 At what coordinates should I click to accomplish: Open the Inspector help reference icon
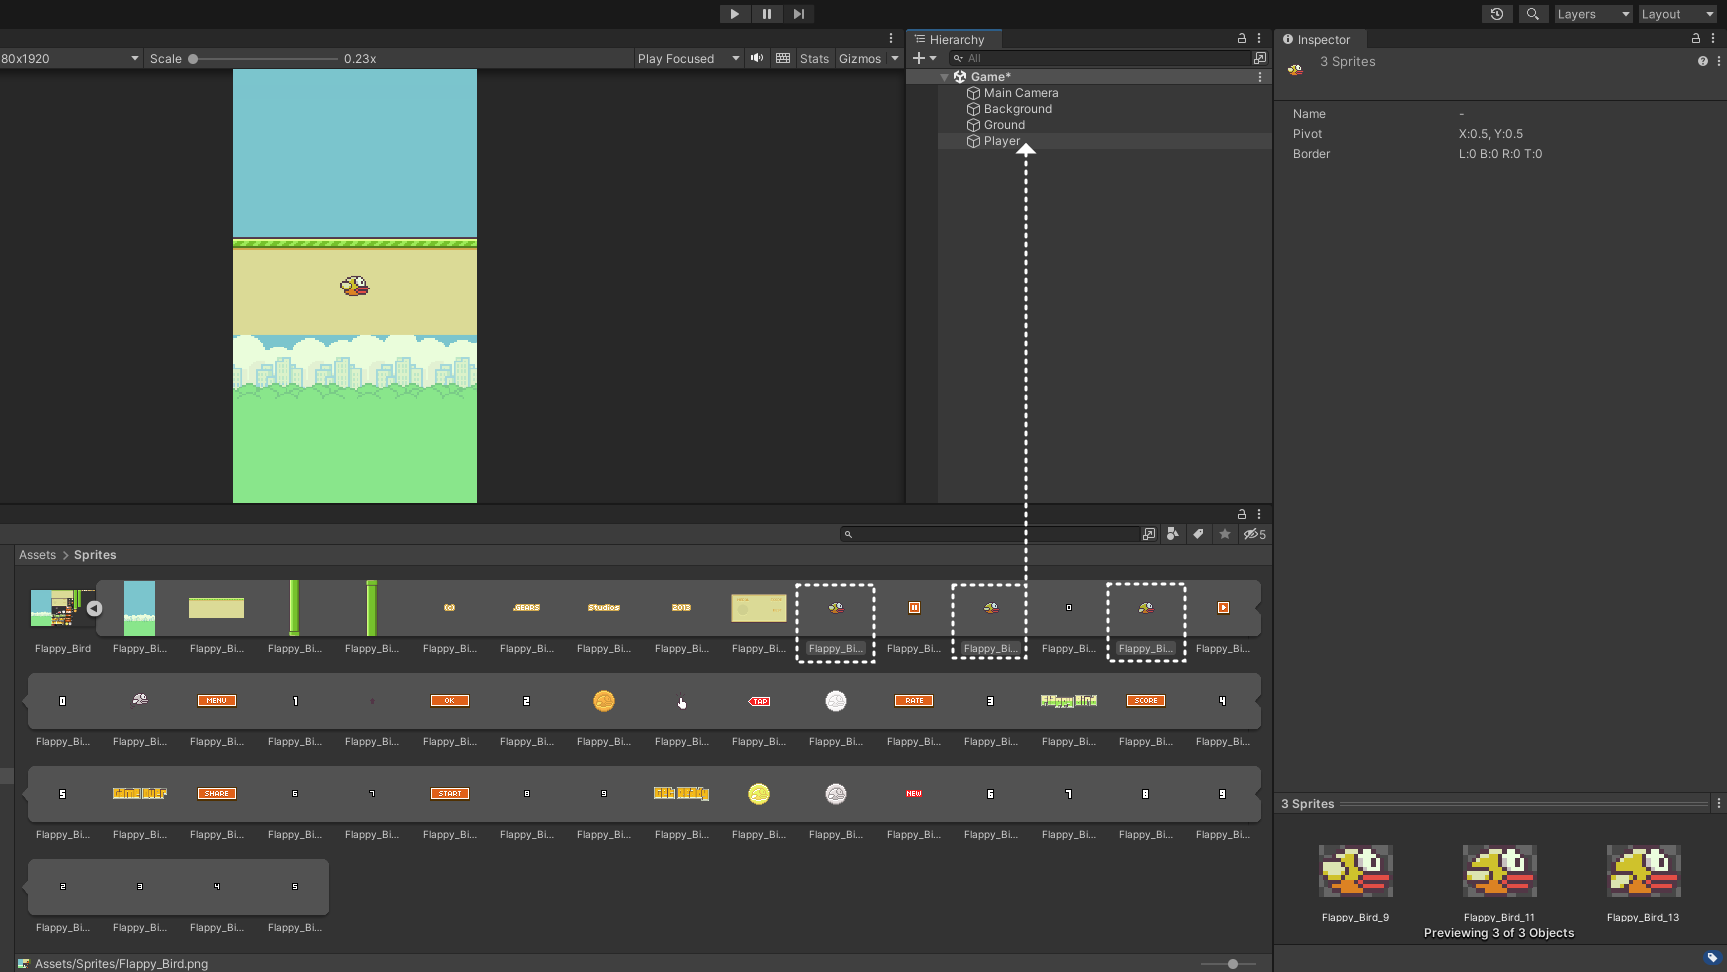[x=1703, y=61]
